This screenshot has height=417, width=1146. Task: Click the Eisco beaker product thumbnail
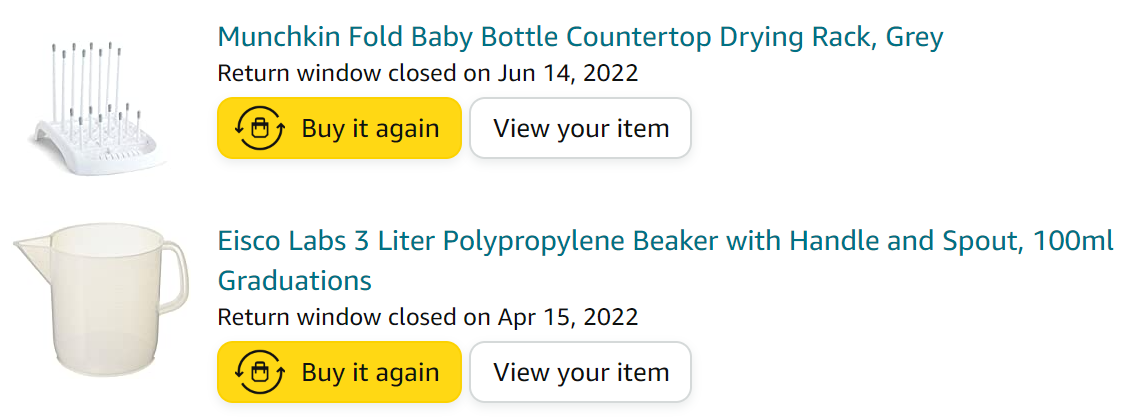tap(101, 299)
